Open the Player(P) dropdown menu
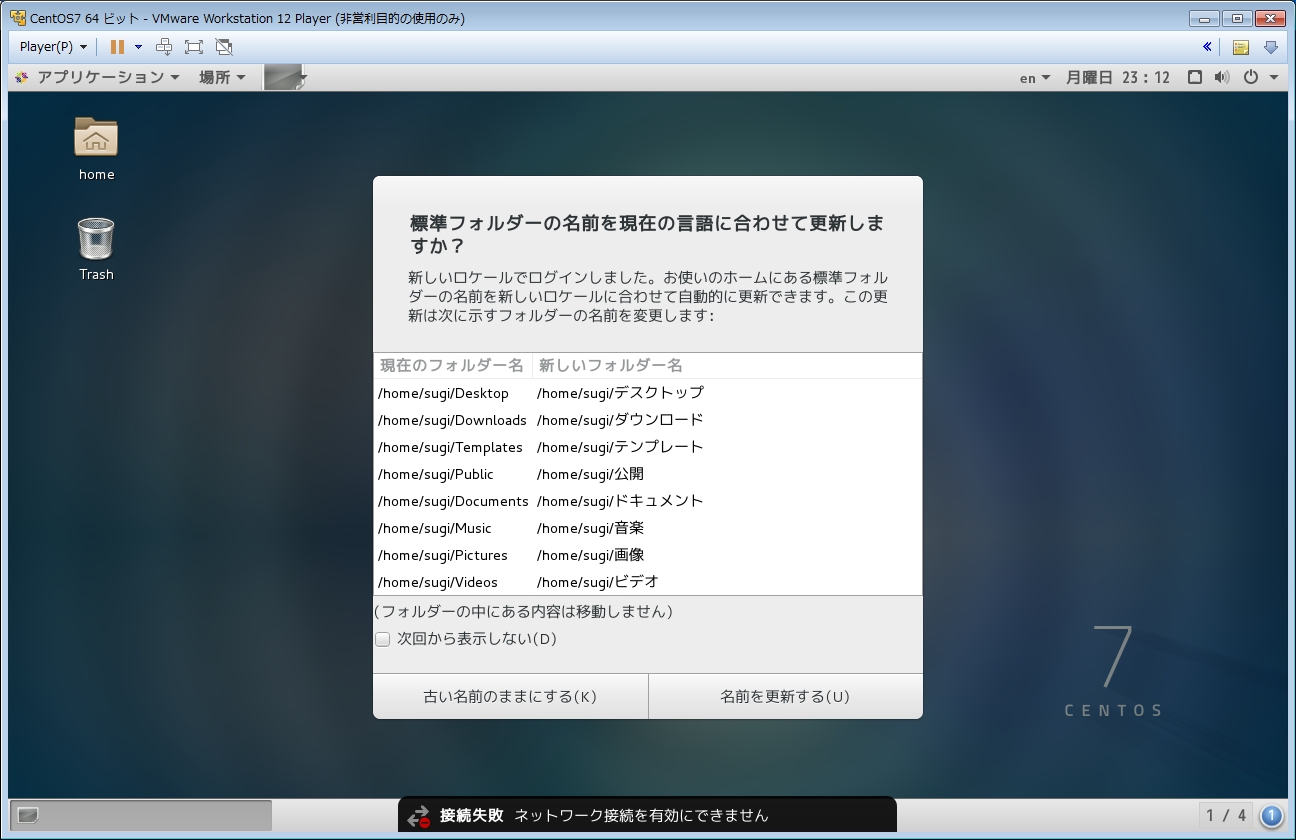1296x840 pixels. (x=53, y=47)
